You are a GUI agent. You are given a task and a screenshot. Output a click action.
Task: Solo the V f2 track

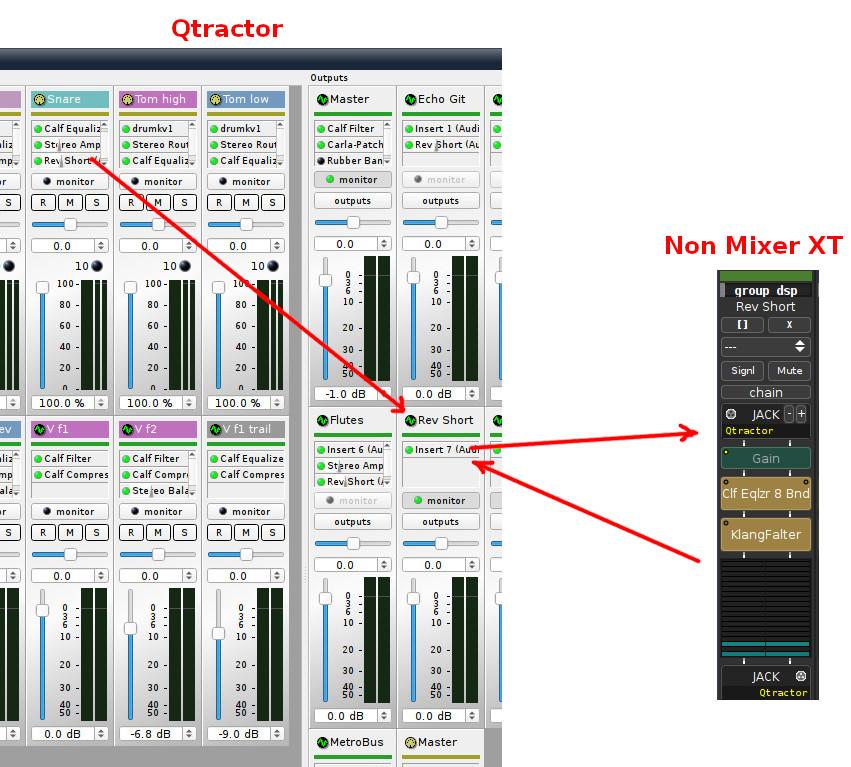185,533
